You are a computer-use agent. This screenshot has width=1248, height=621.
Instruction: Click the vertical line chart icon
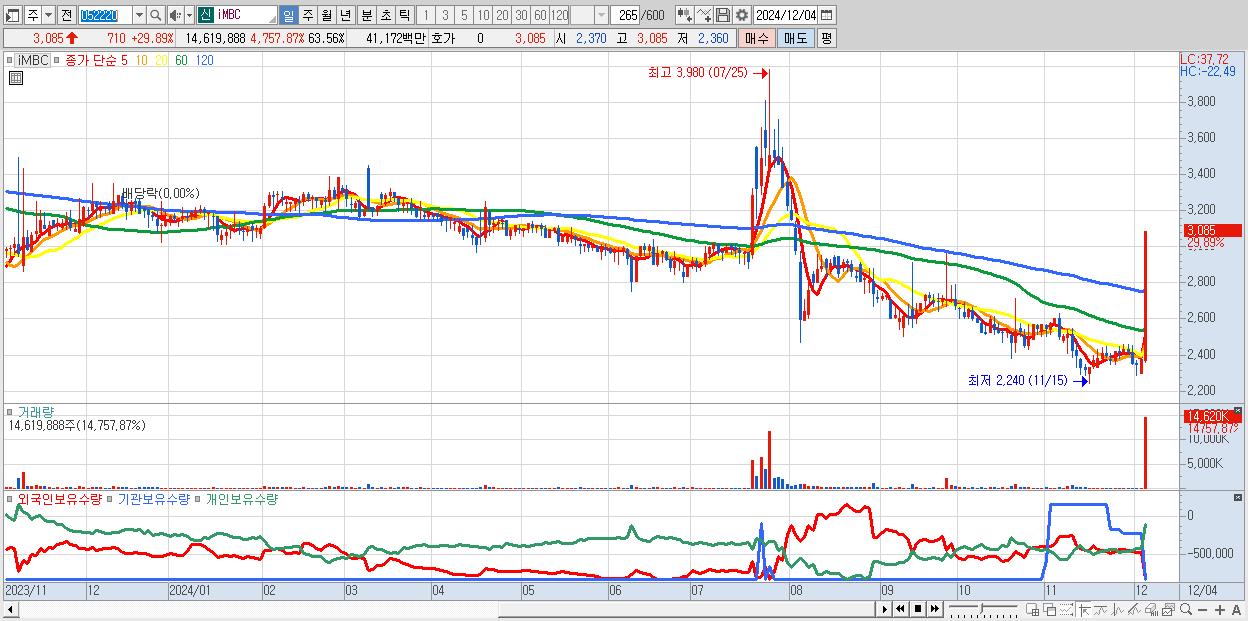[x=1118, y=609]
